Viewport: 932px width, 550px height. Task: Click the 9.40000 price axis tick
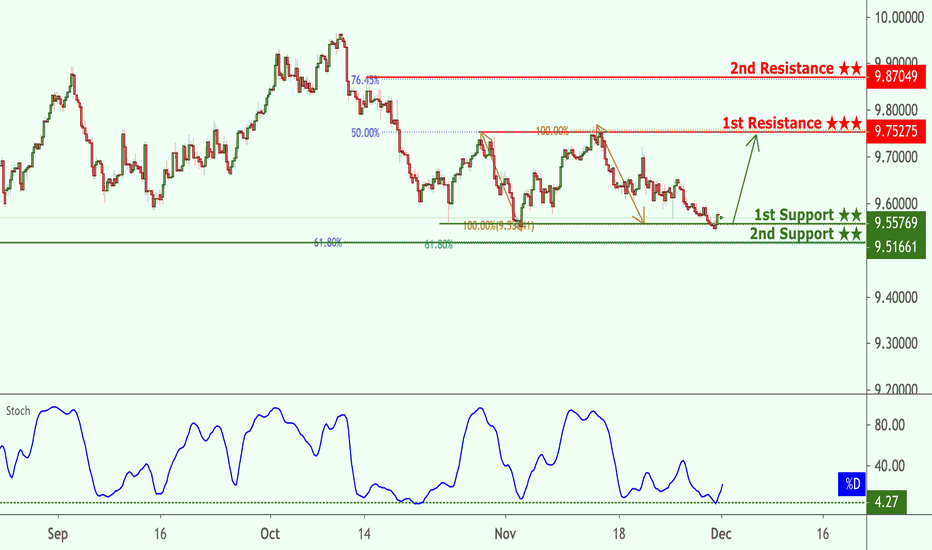(896, 297)
